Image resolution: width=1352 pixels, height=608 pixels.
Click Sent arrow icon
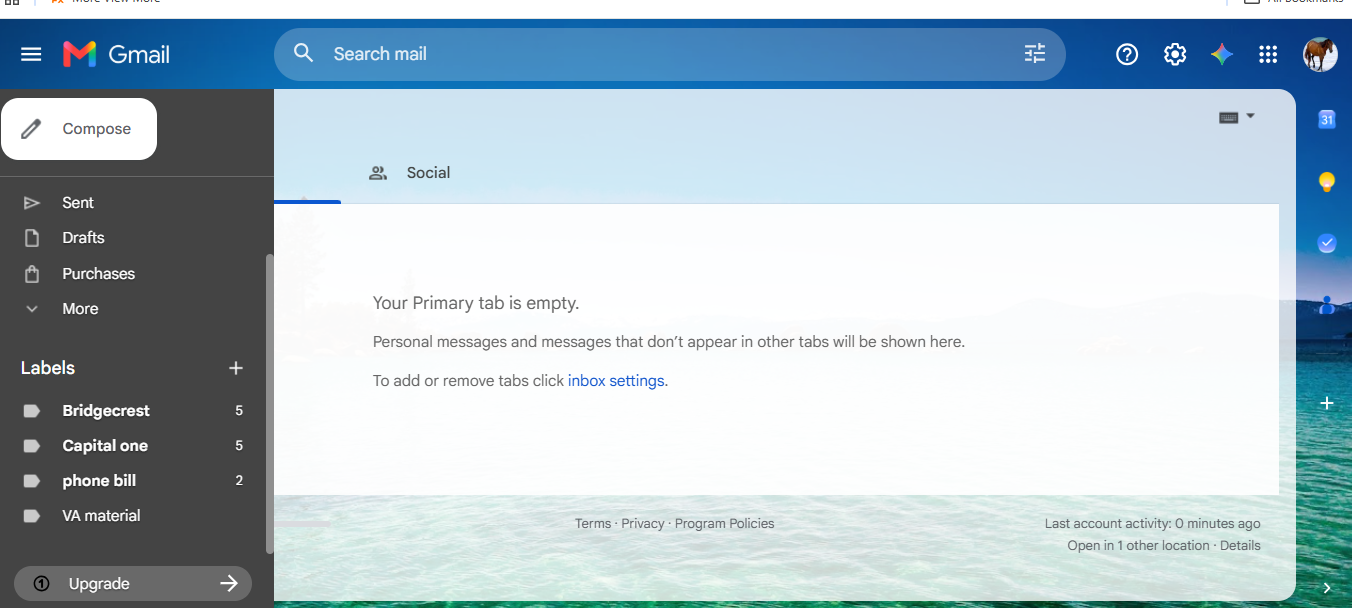coord(32,203)
